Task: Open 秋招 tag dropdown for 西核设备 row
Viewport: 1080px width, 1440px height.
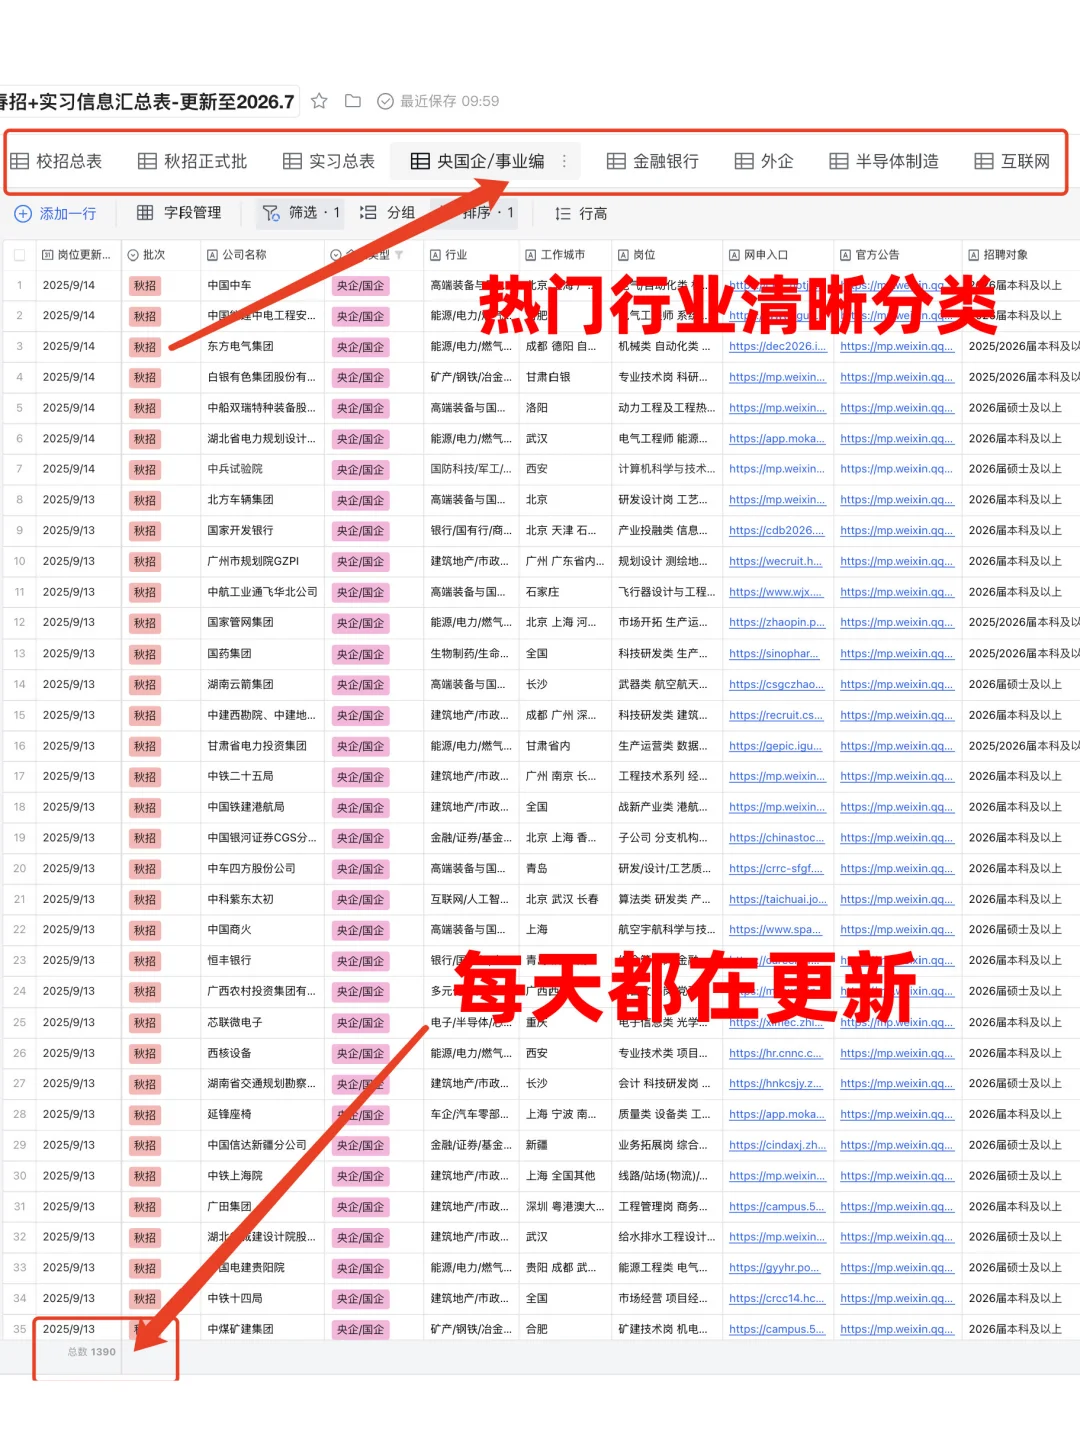Action: coord(145,1053)
